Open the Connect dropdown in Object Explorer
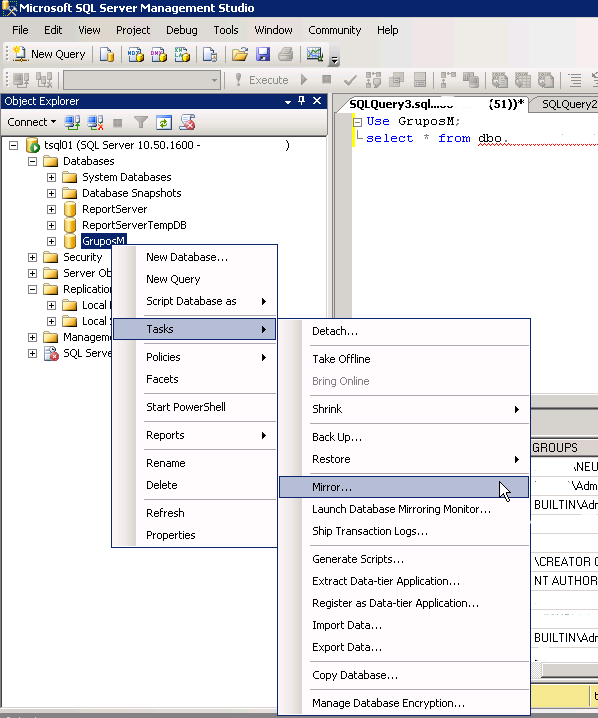This screenshot has height=718, width=598. coord(31,122)
